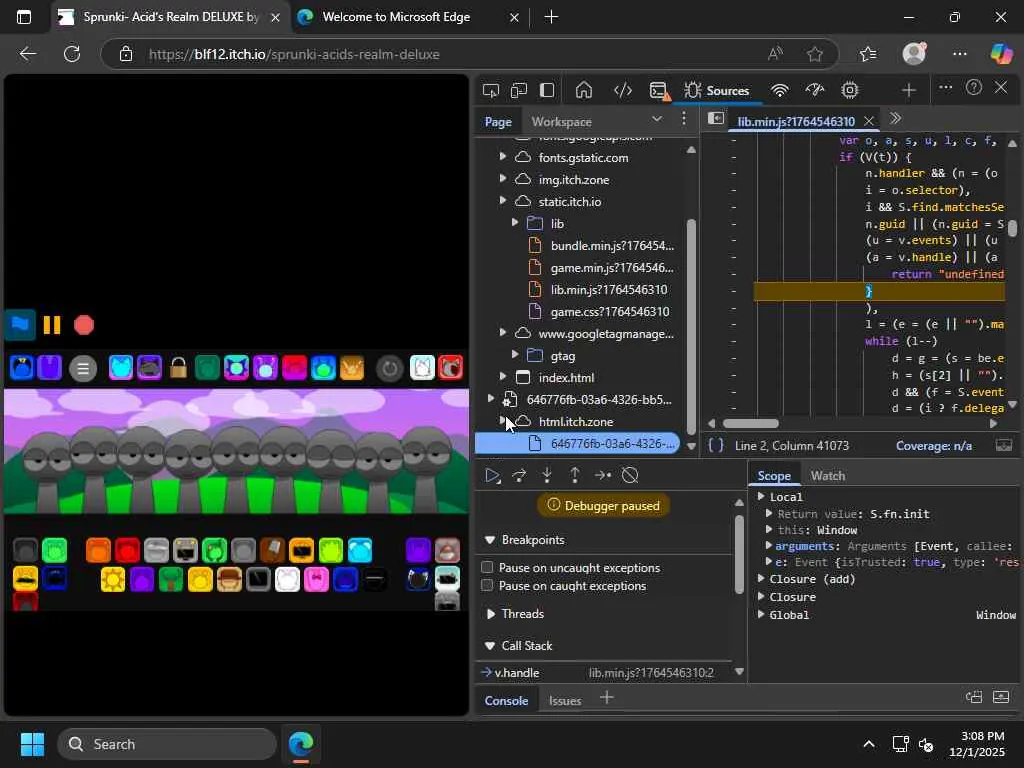Click the red stop button in game
Viewport: 1024px width, 768px height.
click(x=84, y=325)
